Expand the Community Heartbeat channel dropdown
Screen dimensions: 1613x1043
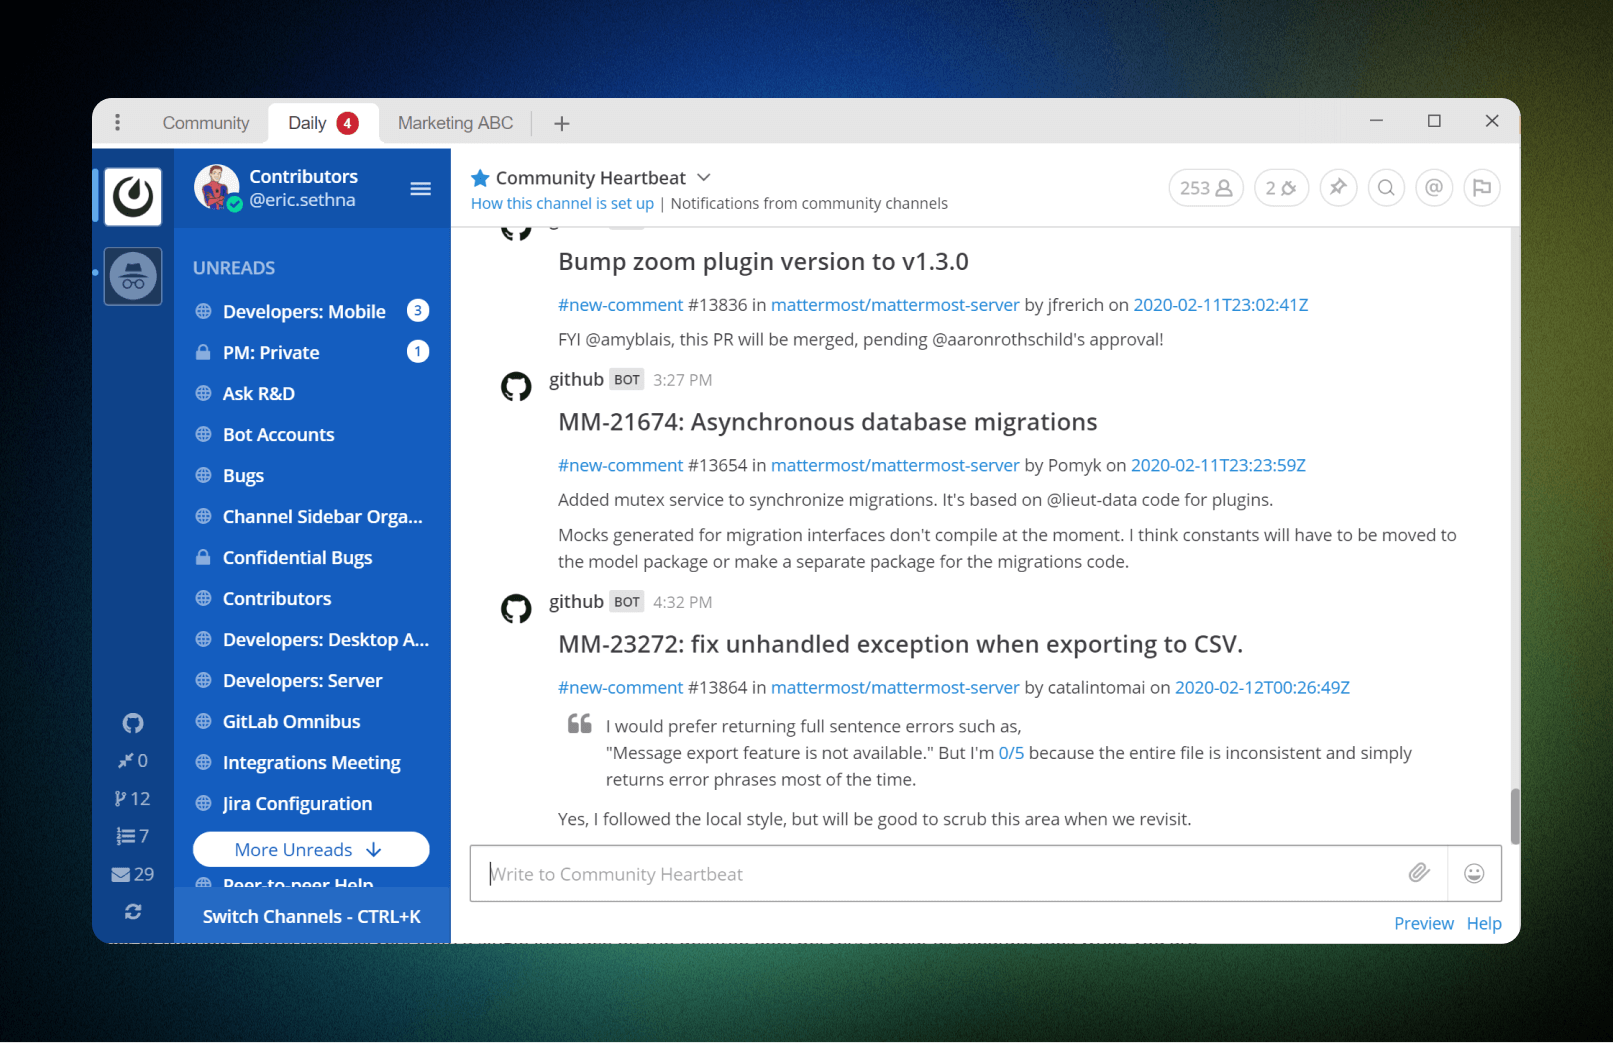(704, 177)
